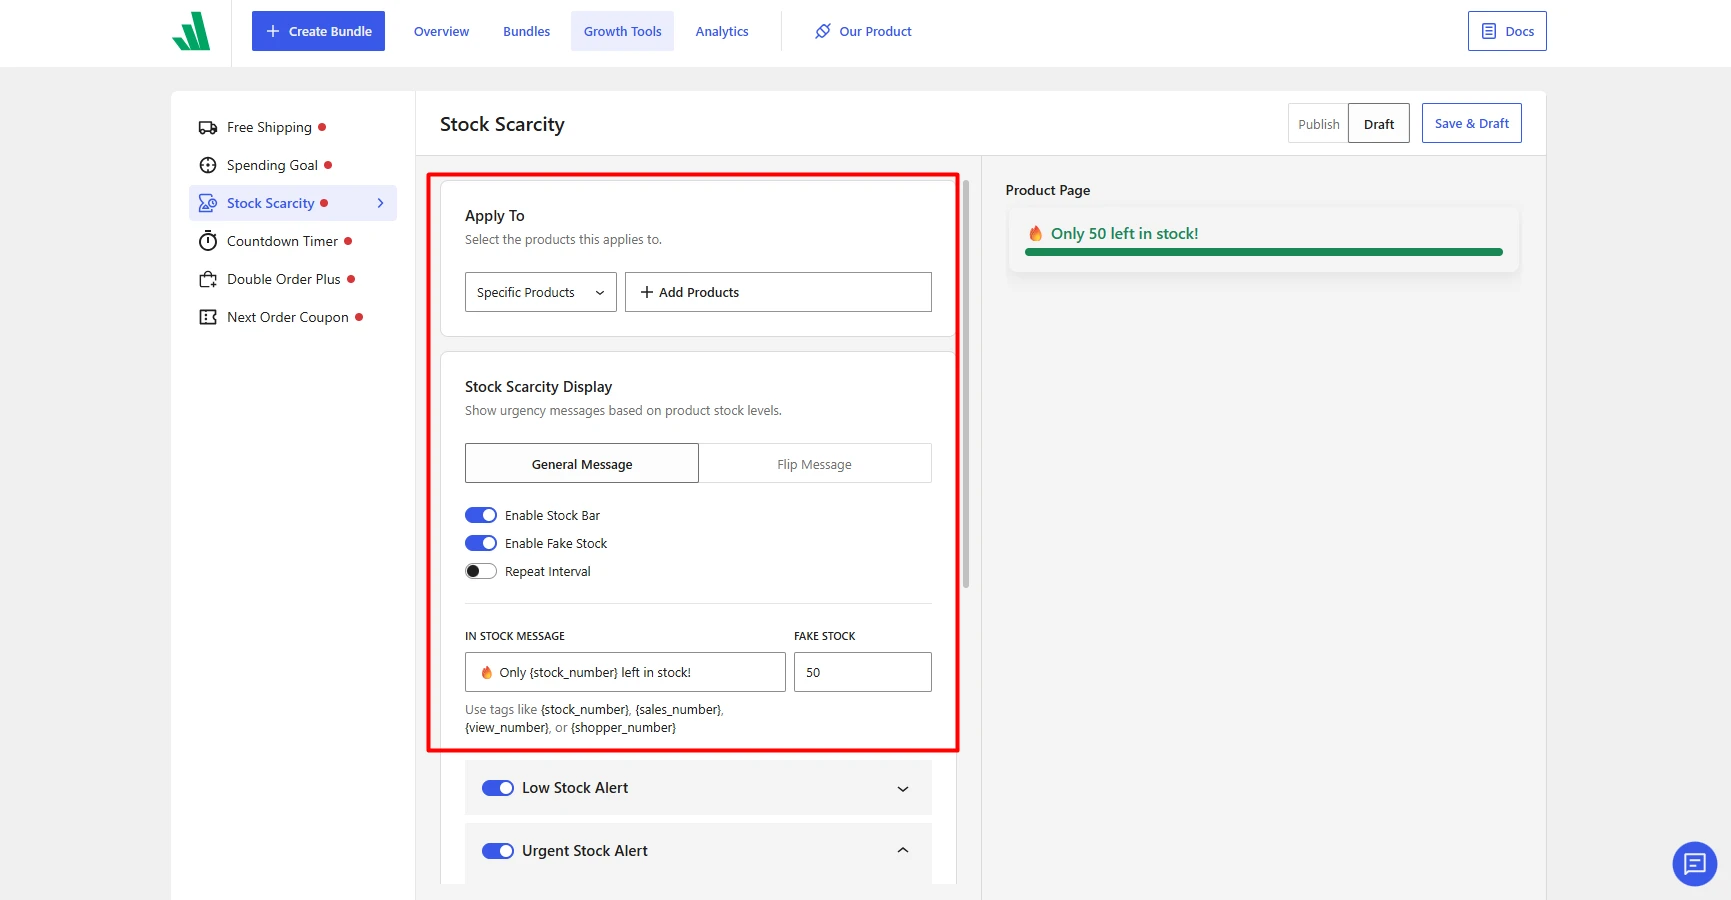Open the chat support bubble
The width and height of the screenshot is (1731, 900).
coord(1694,863)
